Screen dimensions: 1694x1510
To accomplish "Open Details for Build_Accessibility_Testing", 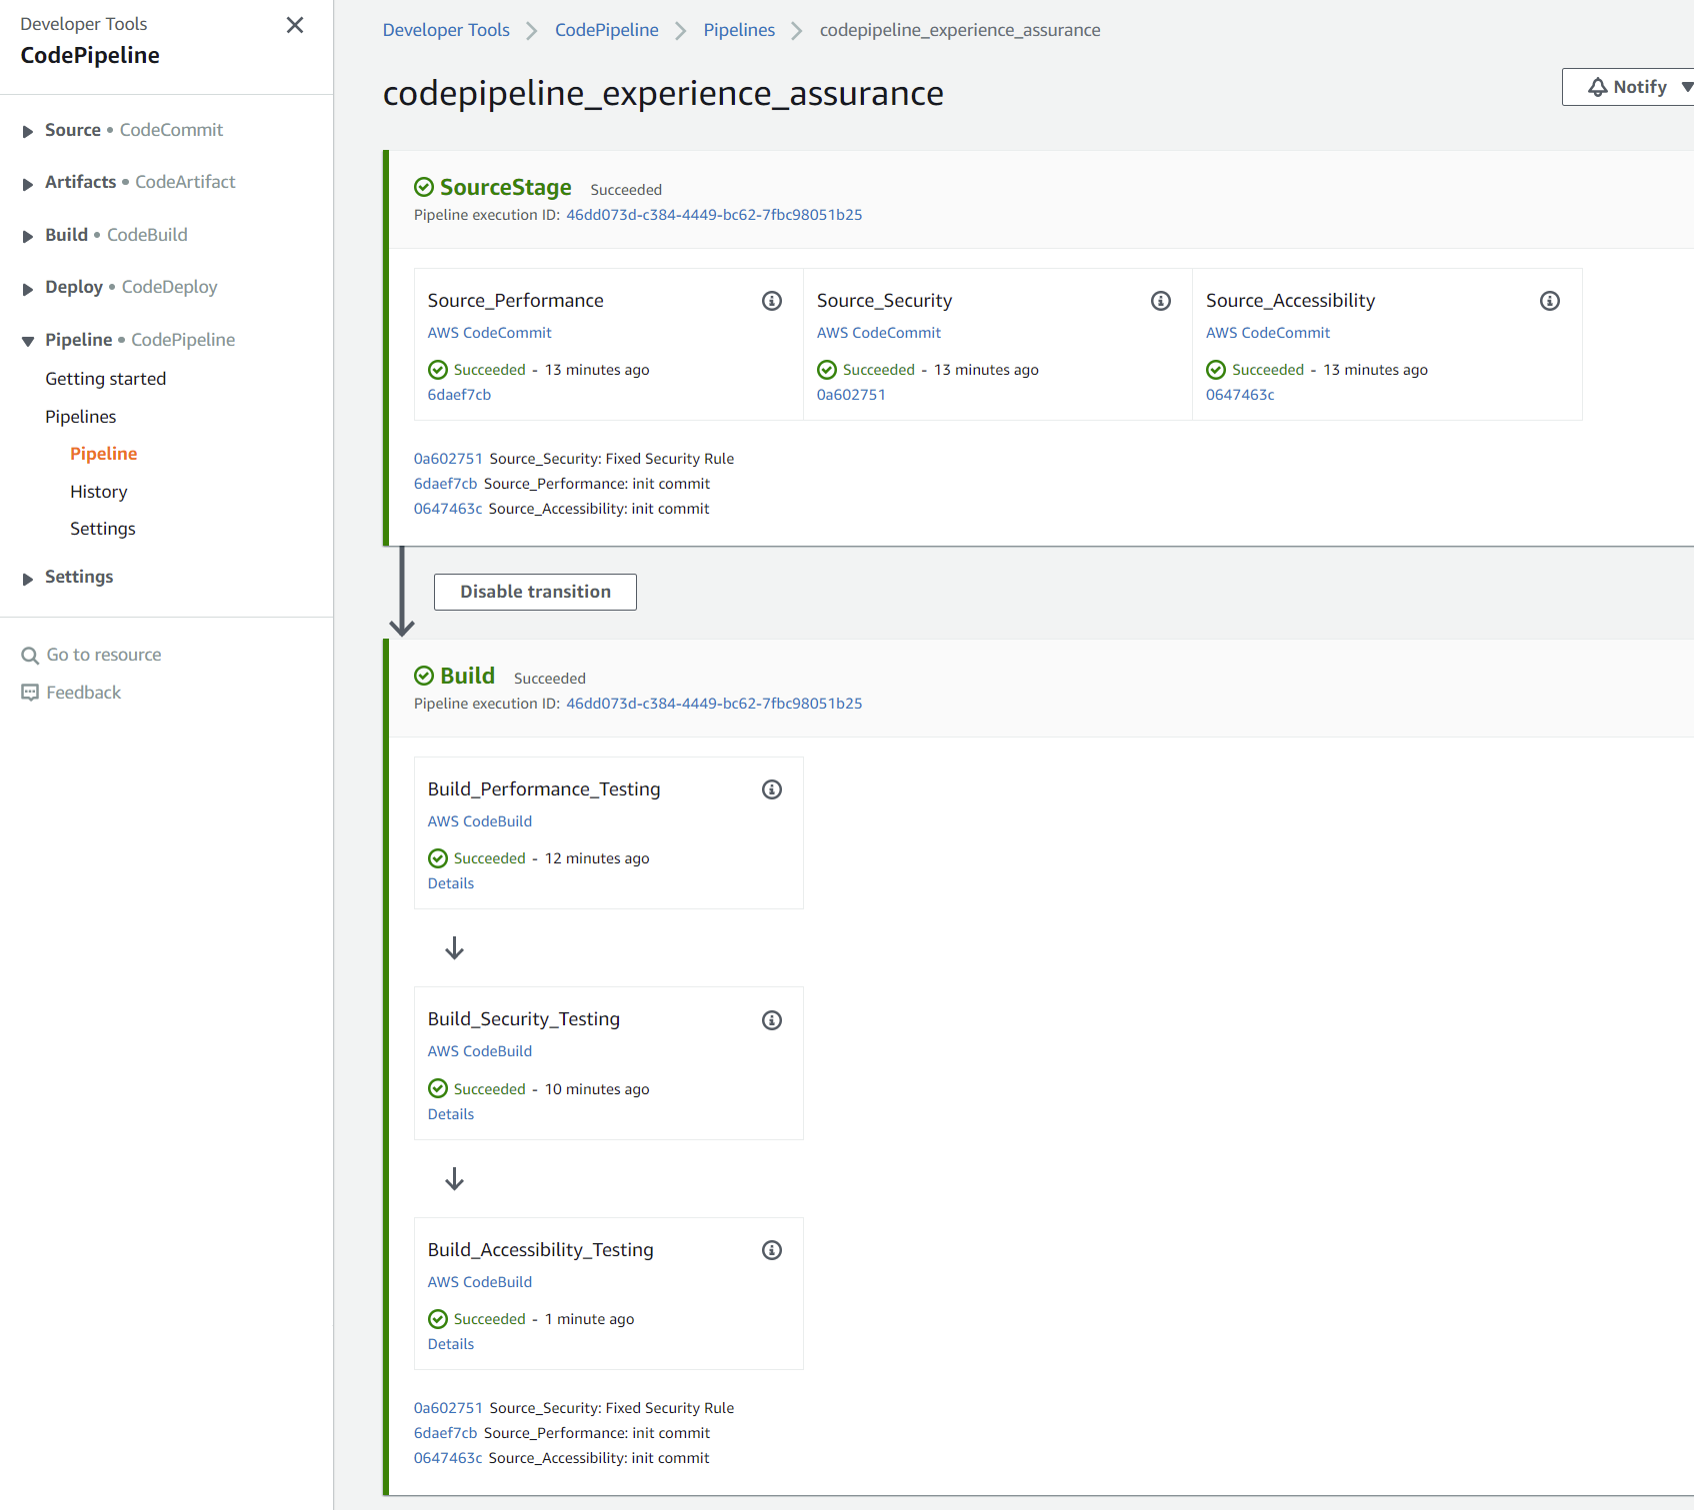I will [451, 1345].
